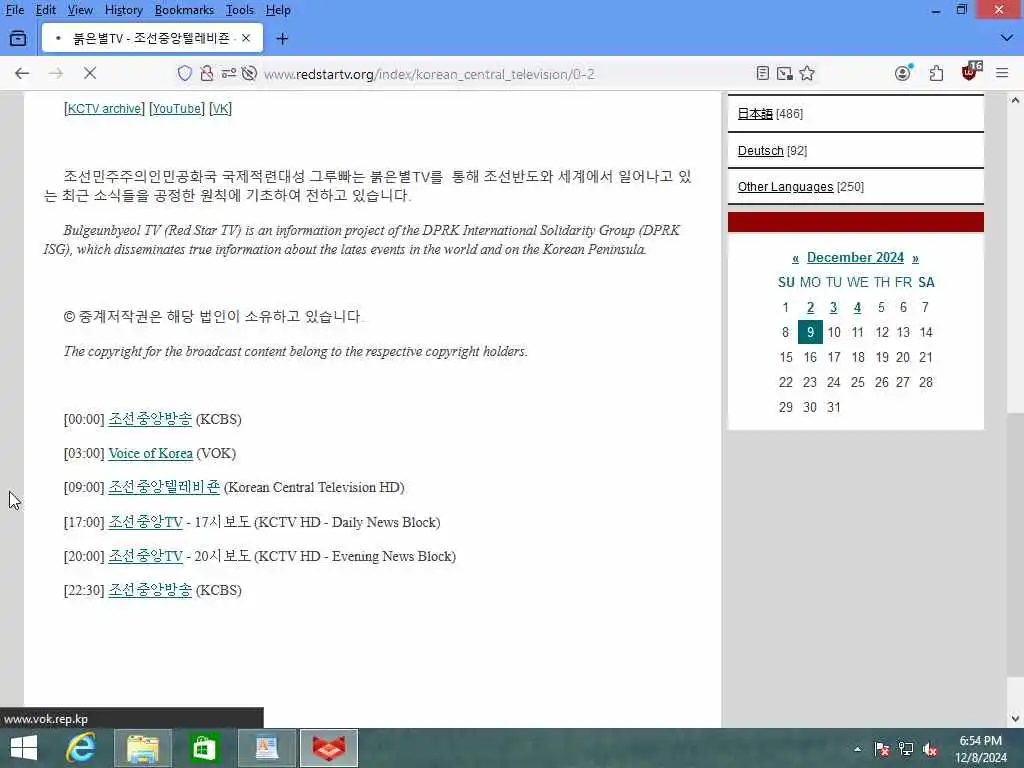Screen dimensions: 1024x768
Task: Click the insecure connection lock icon
Action: 206,73
